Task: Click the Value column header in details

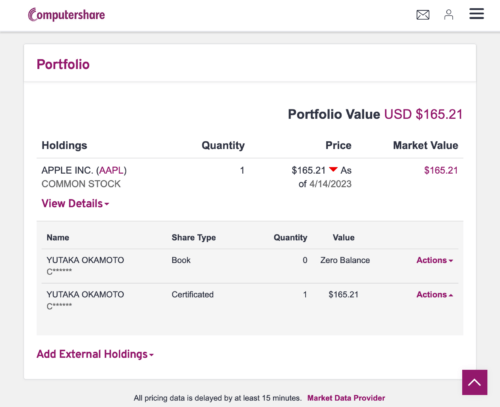Action: [343, 237]
